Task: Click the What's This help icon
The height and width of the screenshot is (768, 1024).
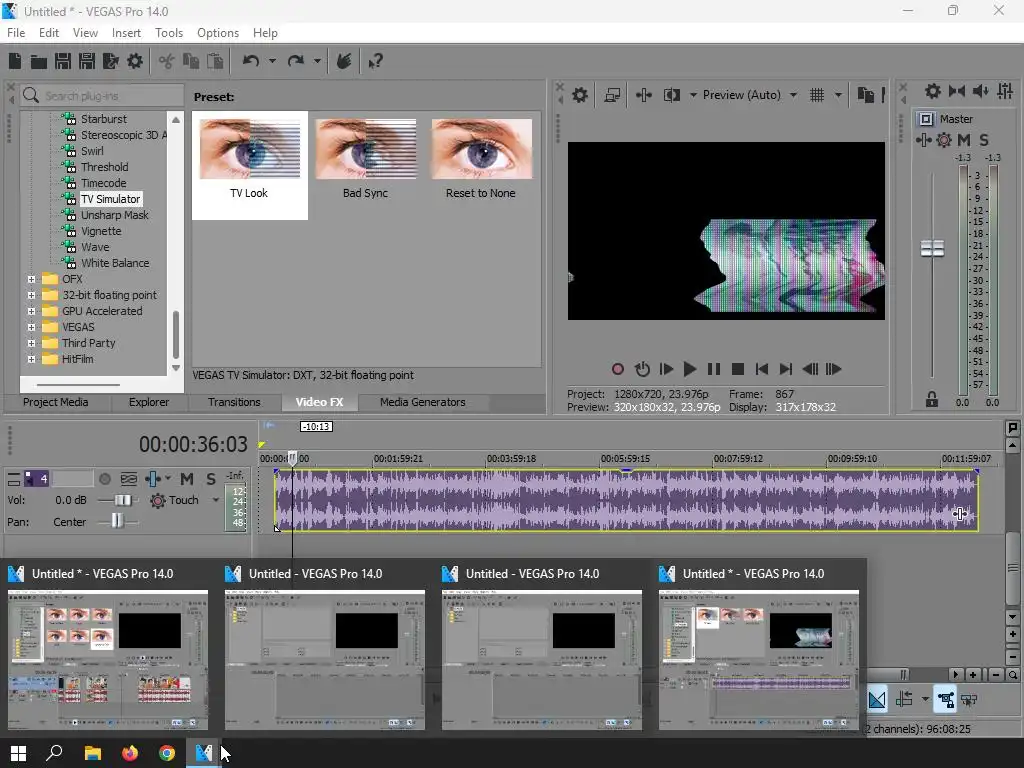Action: coord(375,61)
